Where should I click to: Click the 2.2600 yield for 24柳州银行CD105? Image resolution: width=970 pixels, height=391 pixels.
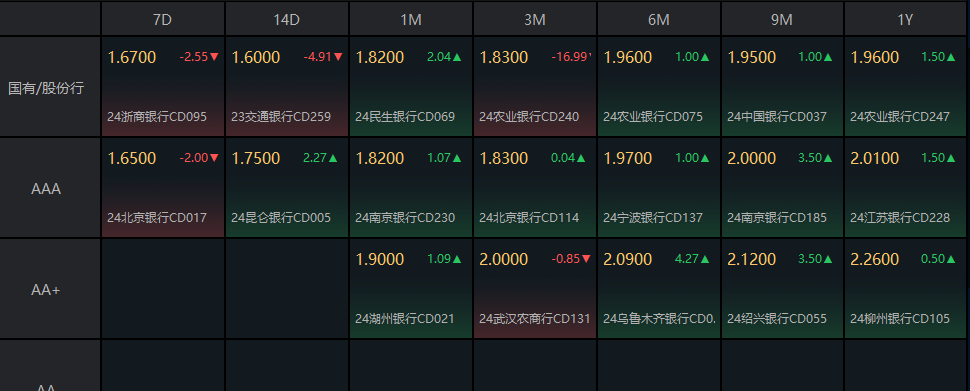tap(875, 259)
